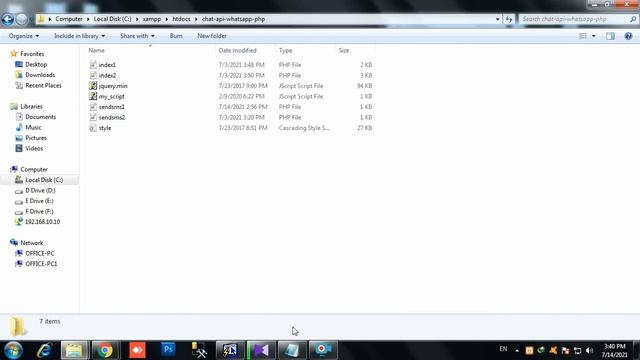Viewport: 640px width, 360px height.
Task: Select the index2 PHP file icon
Action: 93,75
